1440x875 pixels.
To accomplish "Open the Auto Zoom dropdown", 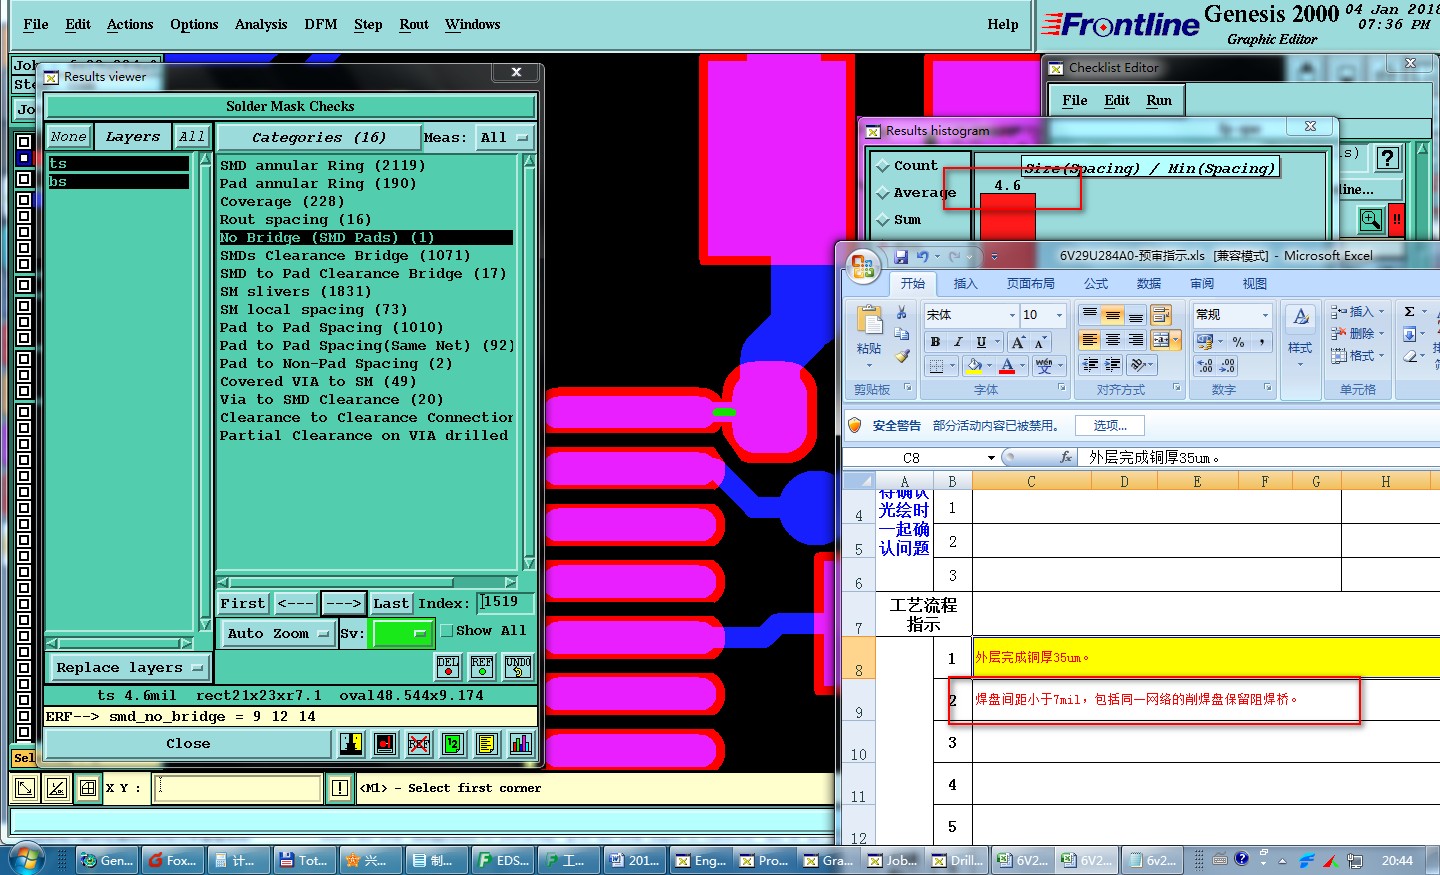I will coord(278,633).
